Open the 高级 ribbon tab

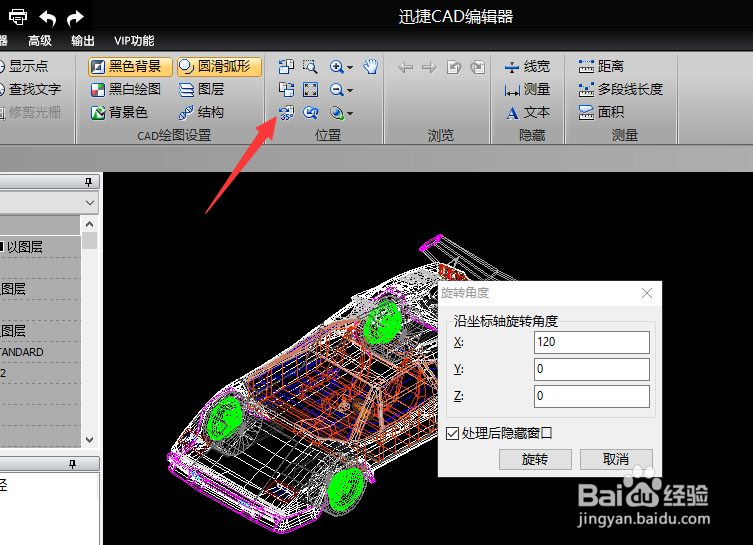pyautogui.click(x=39, y=41)
